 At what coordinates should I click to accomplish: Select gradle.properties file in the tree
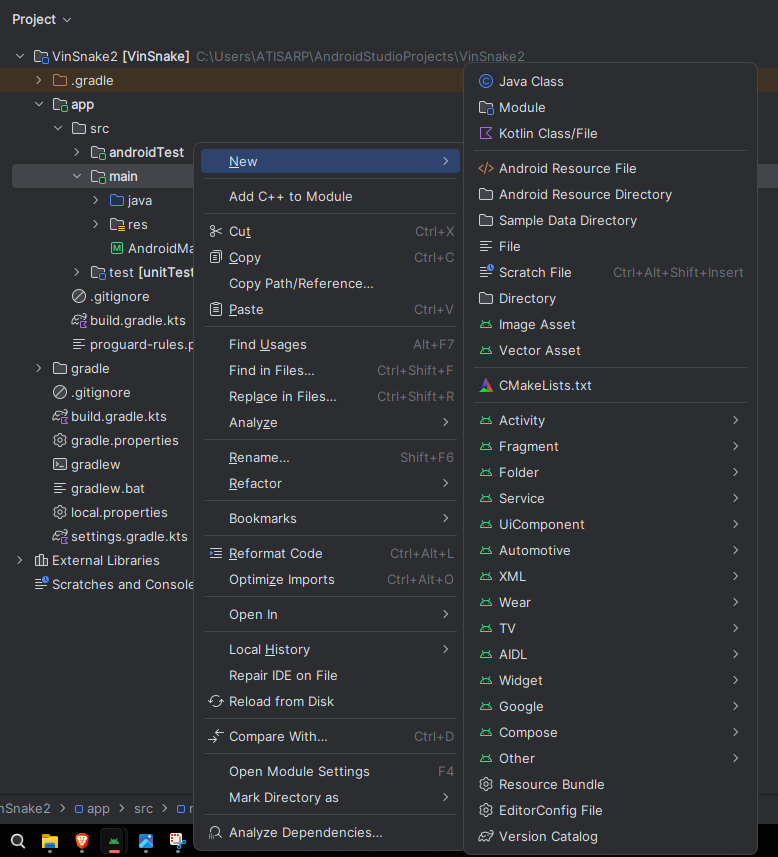click(124, 440)
